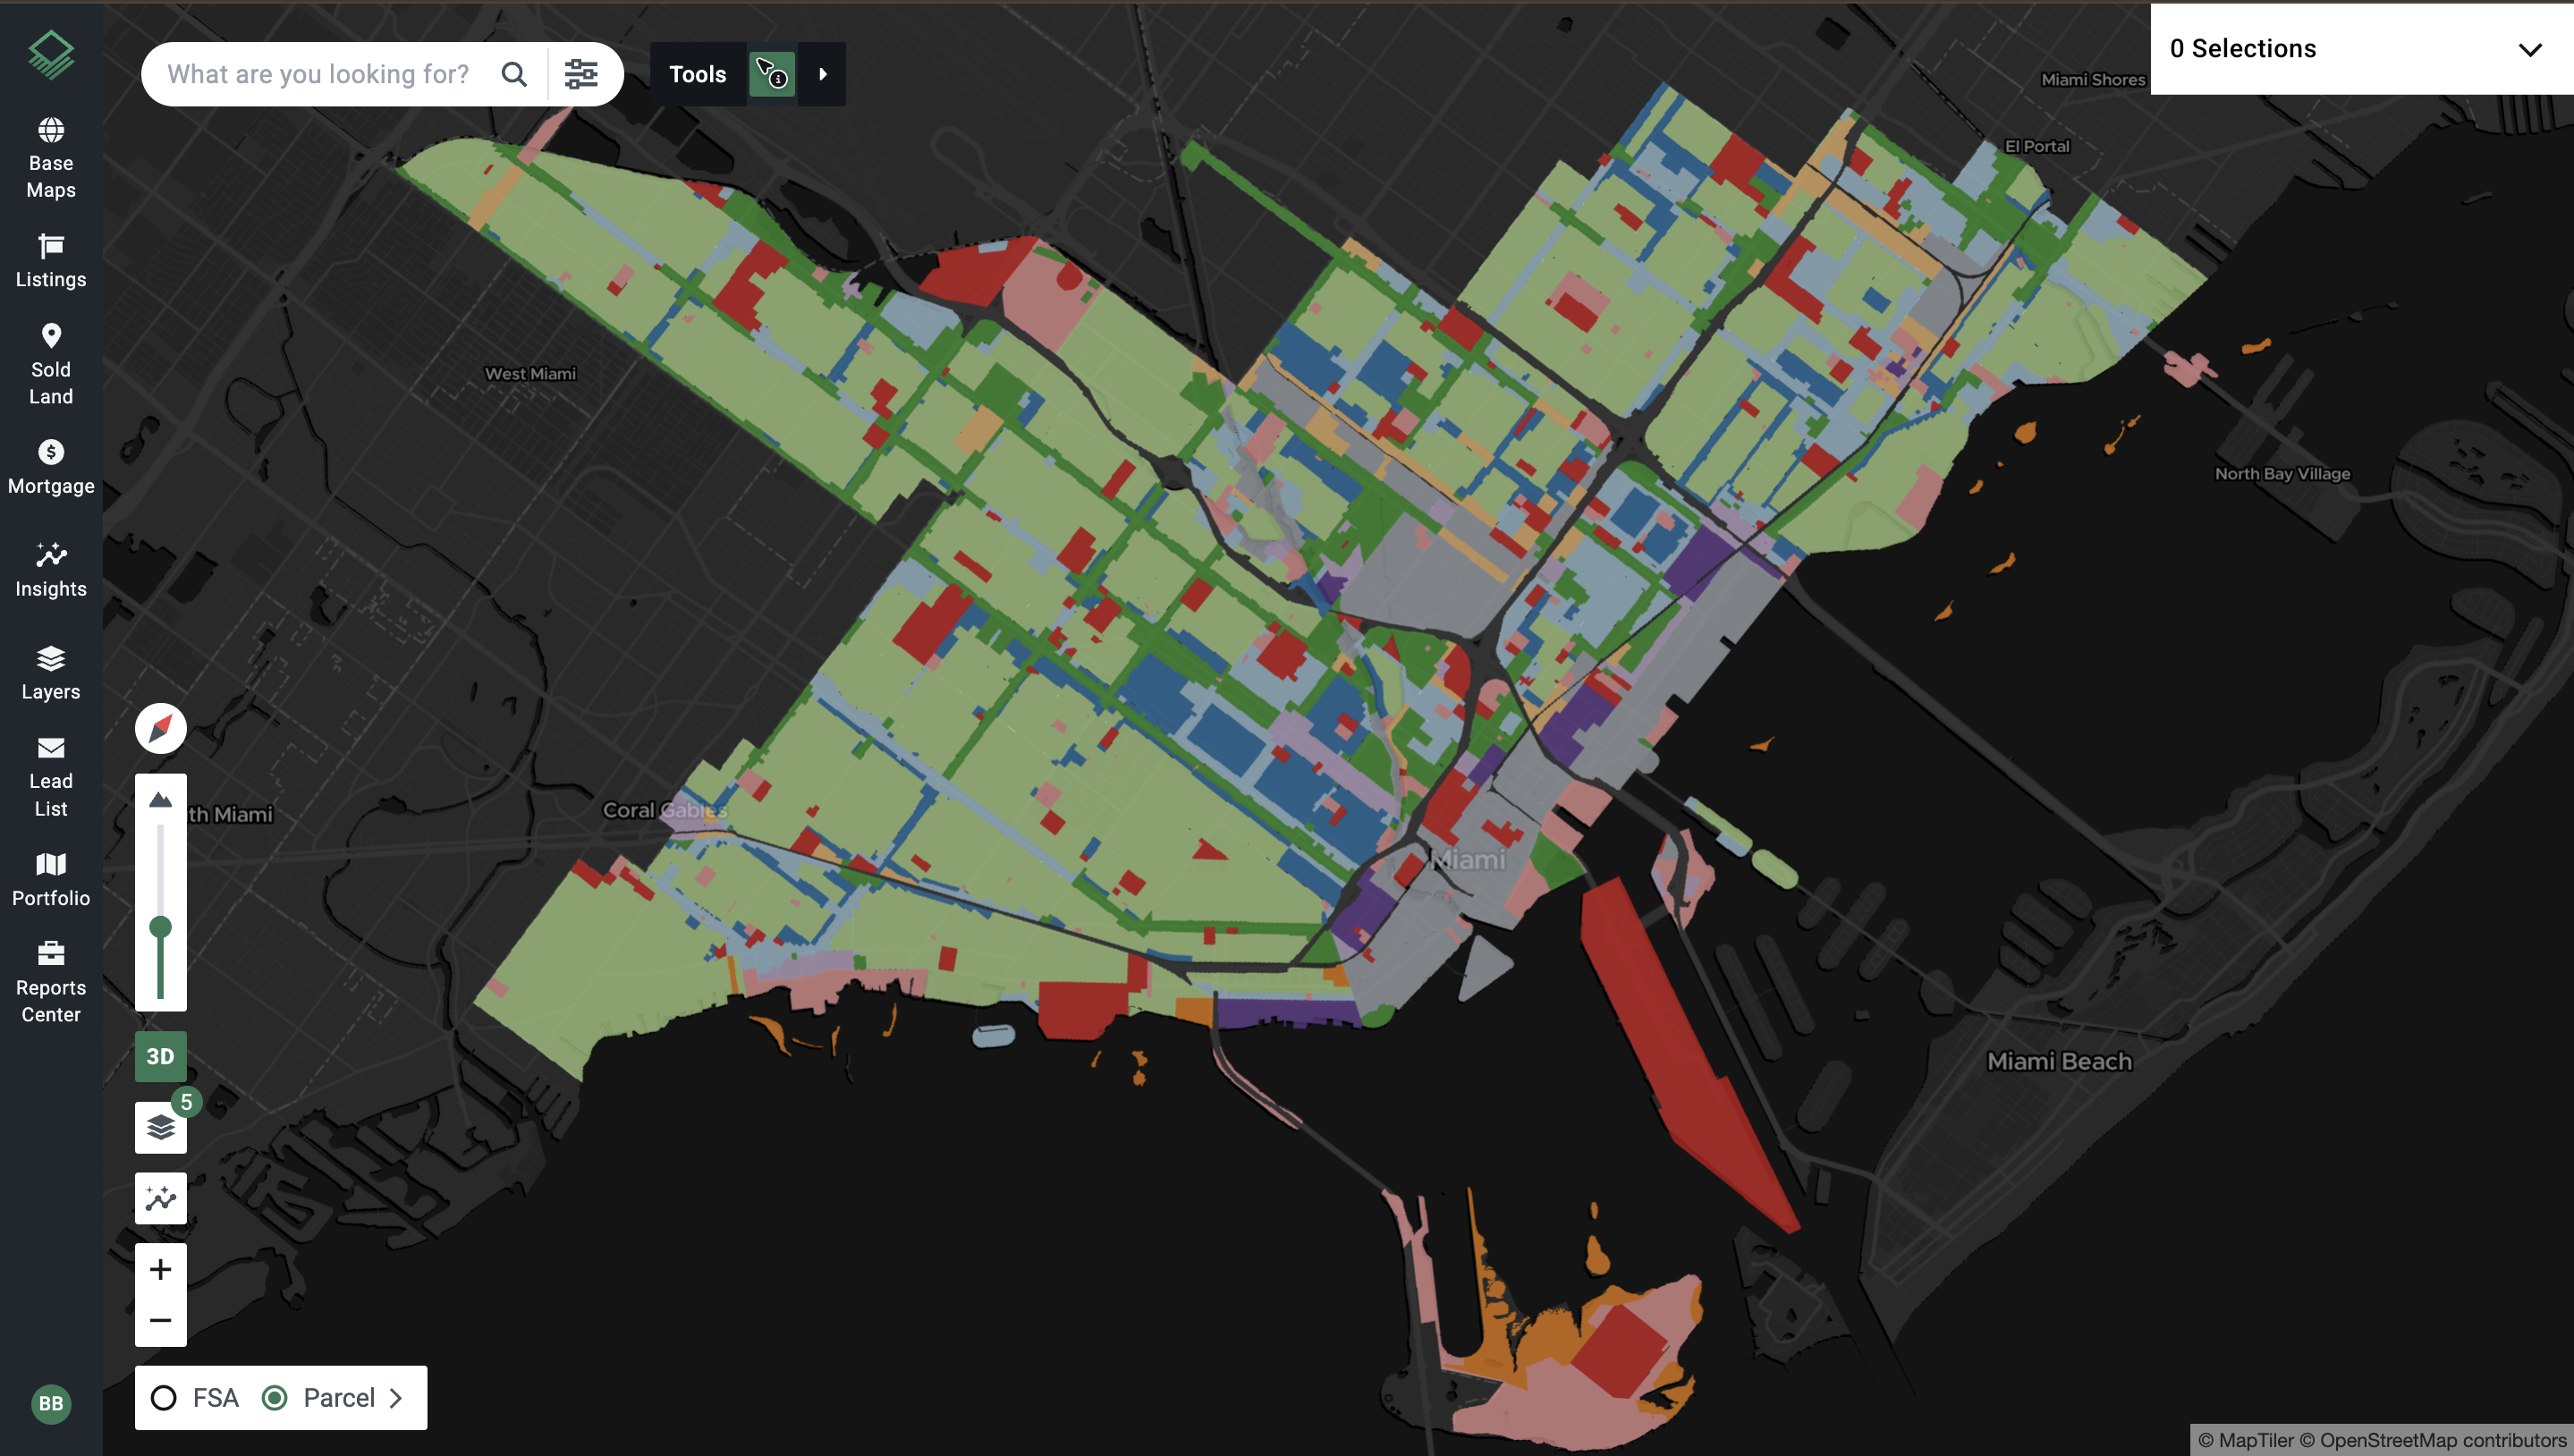Viewport: 2574px width, 1456px height.
Task: Toggle 3D map view
Action: 160,1055
